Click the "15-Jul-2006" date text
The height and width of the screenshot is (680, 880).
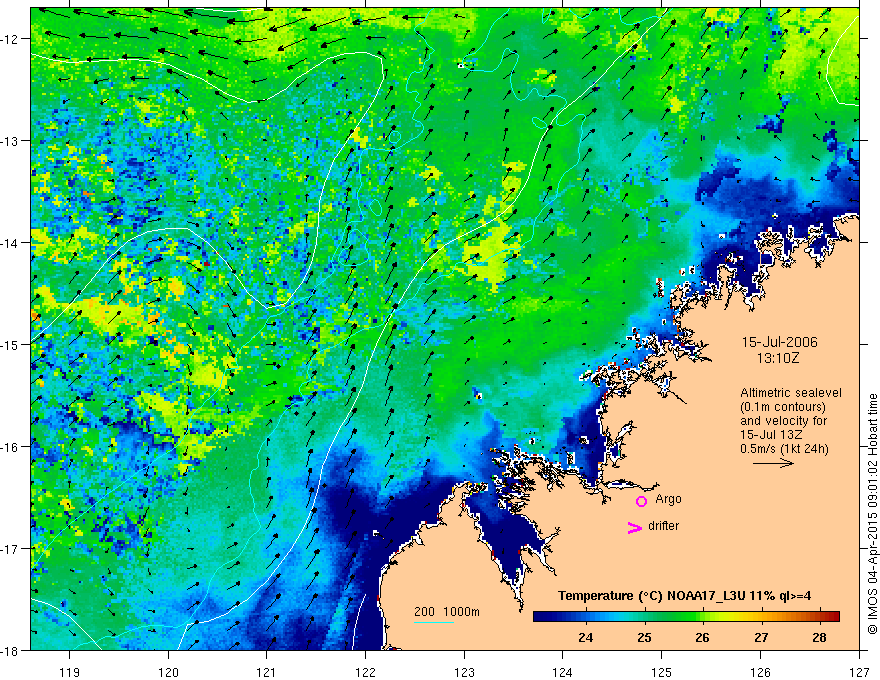[x=780, y=342]
